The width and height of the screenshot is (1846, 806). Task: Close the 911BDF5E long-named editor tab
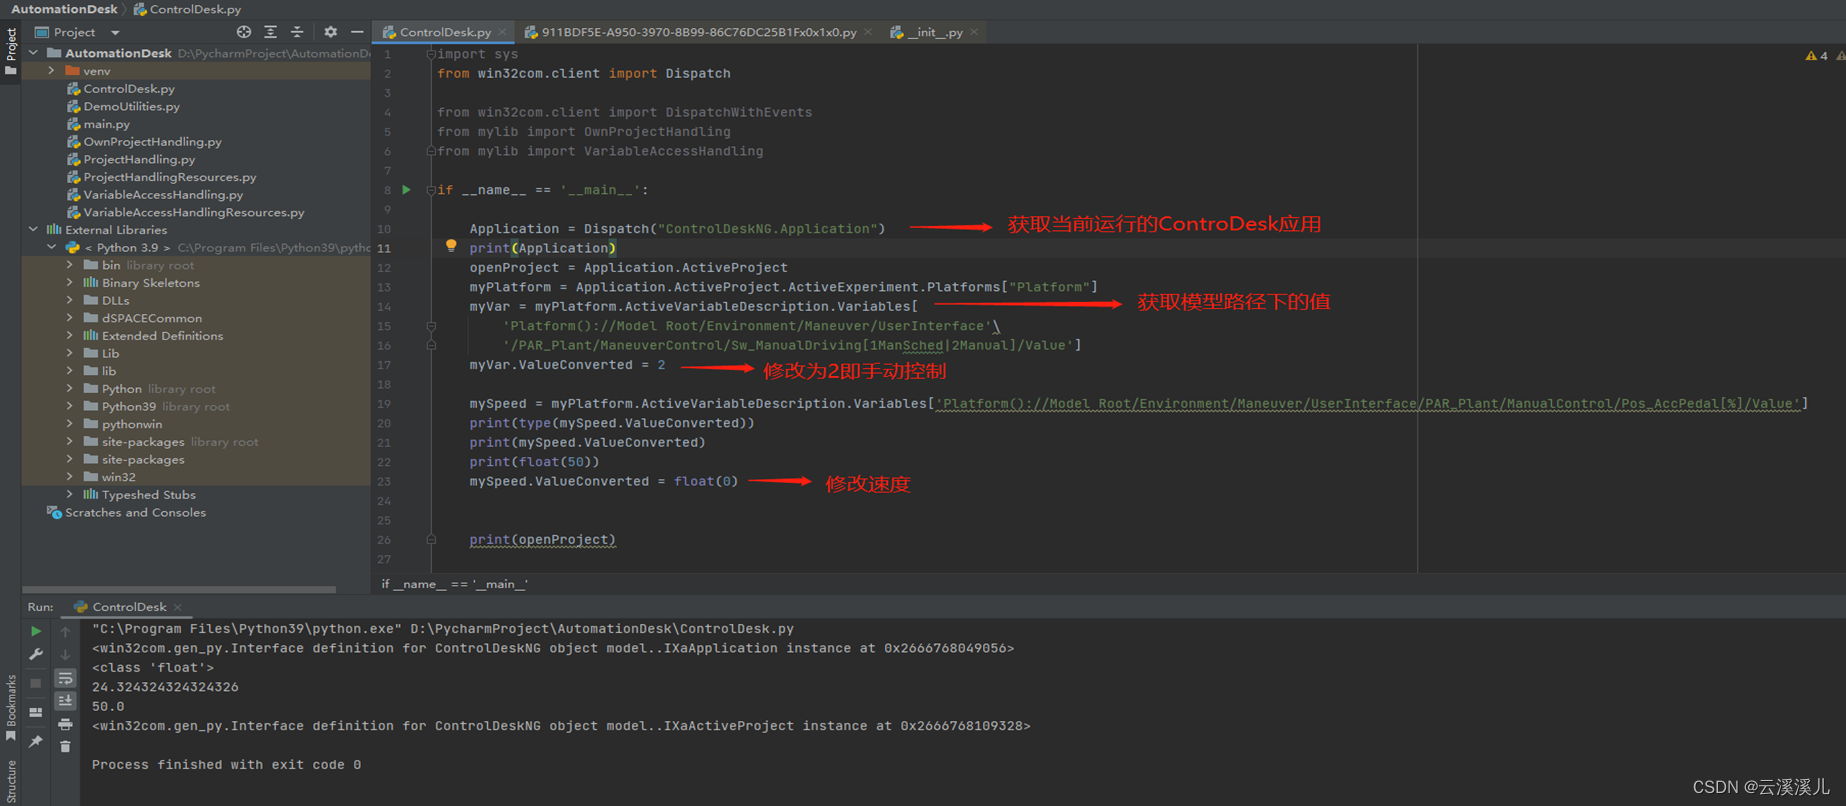(x=868, y=32)
